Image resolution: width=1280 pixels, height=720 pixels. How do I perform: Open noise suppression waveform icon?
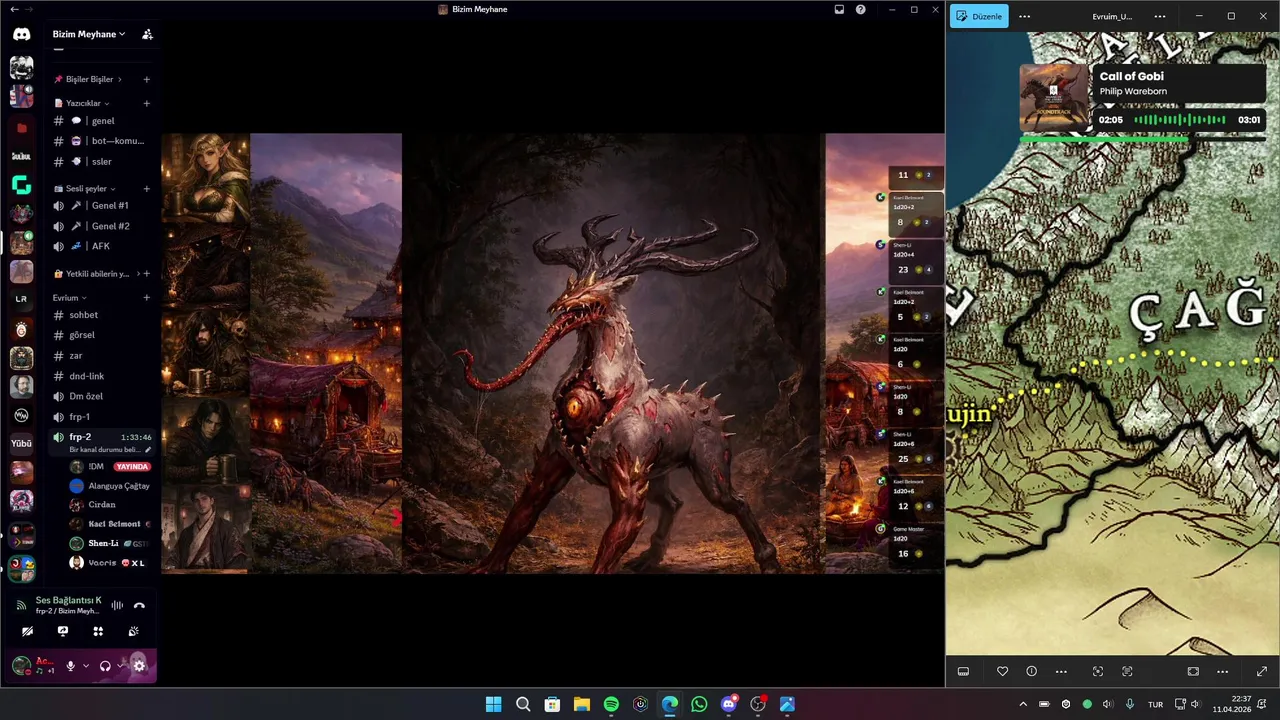coord(117,605)
